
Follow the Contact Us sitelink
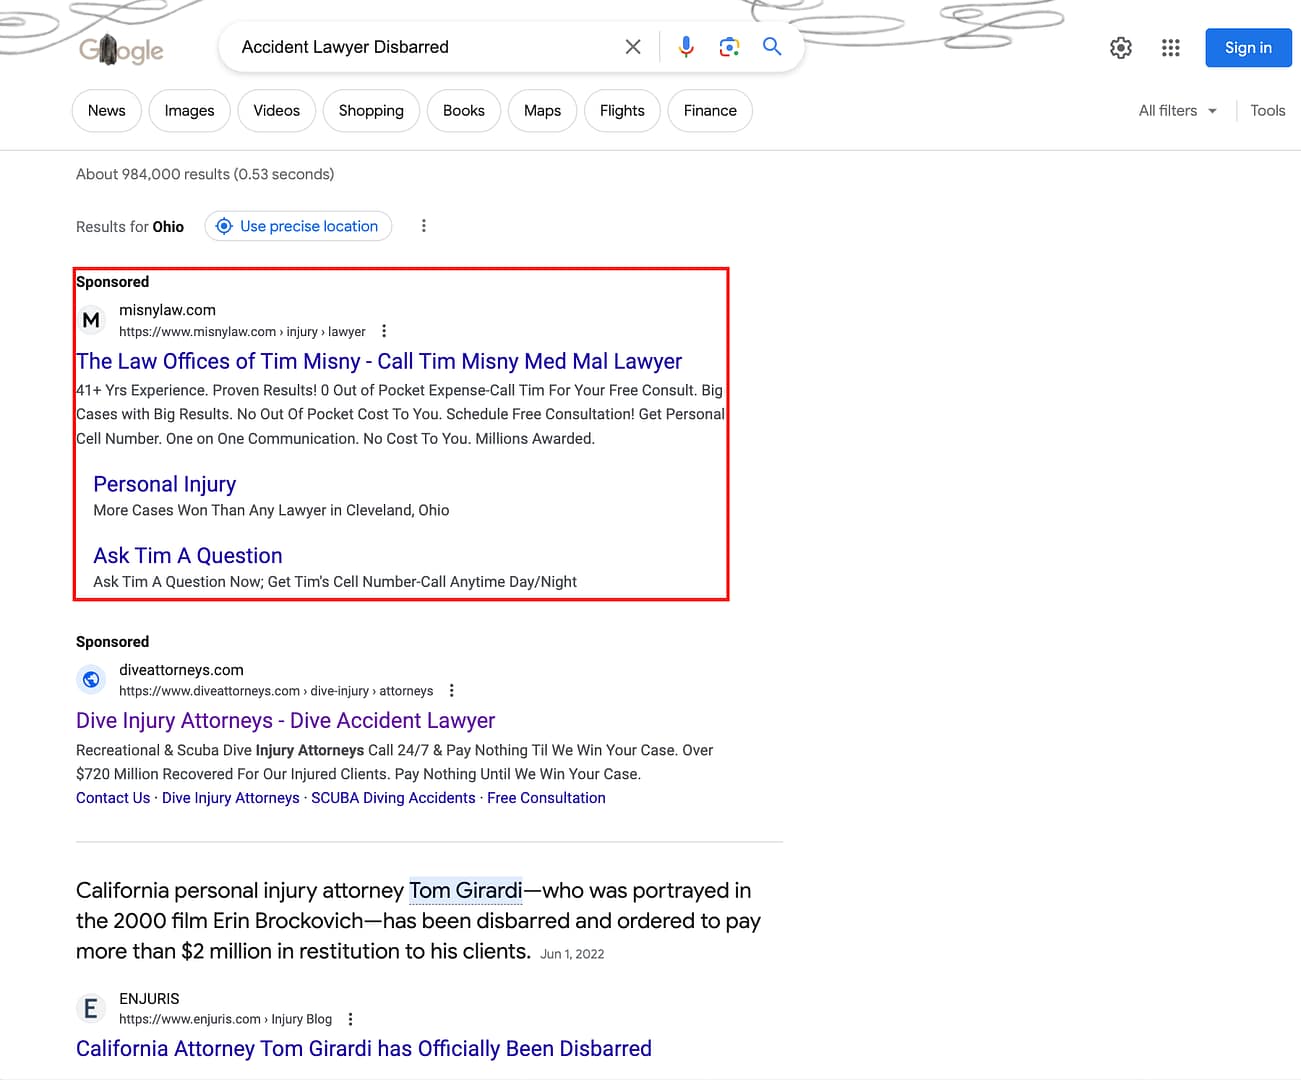[x=113, y=798]
